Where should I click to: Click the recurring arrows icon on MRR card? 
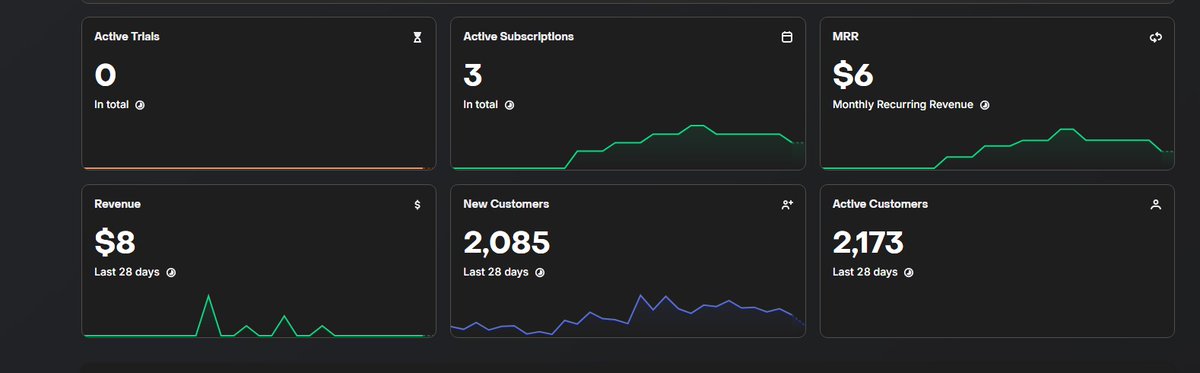coord(1156,37)
